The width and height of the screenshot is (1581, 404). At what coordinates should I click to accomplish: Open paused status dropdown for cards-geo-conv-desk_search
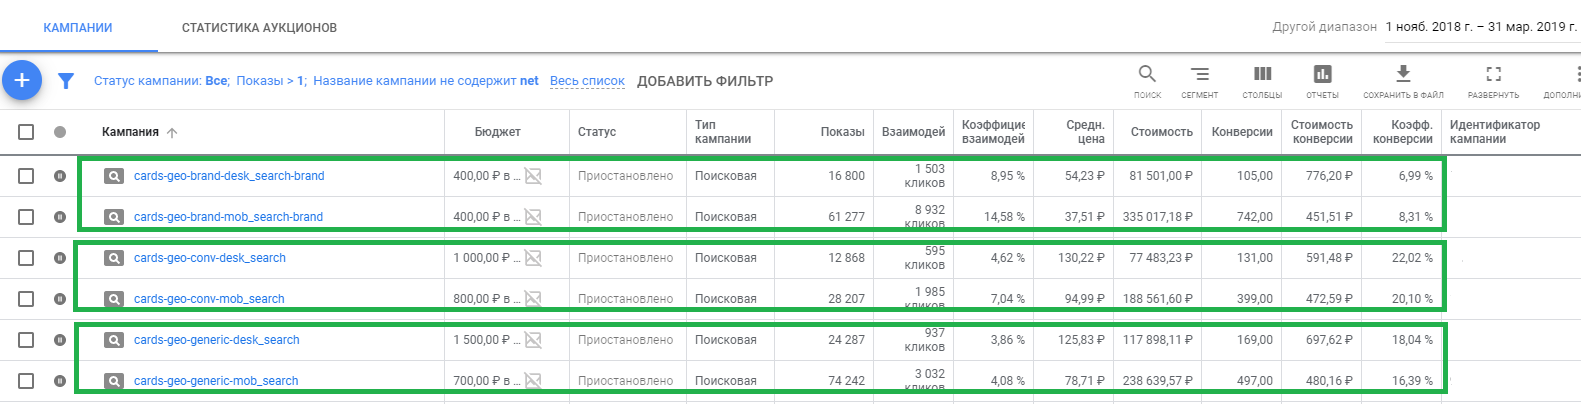pyautogui.click(x=60, y=258)
